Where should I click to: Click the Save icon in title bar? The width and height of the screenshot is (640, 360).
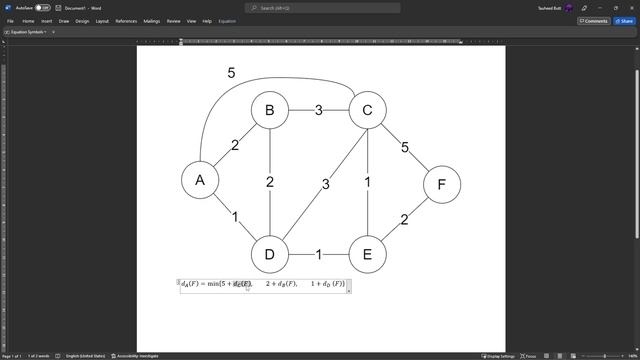(x=58, y=8)
